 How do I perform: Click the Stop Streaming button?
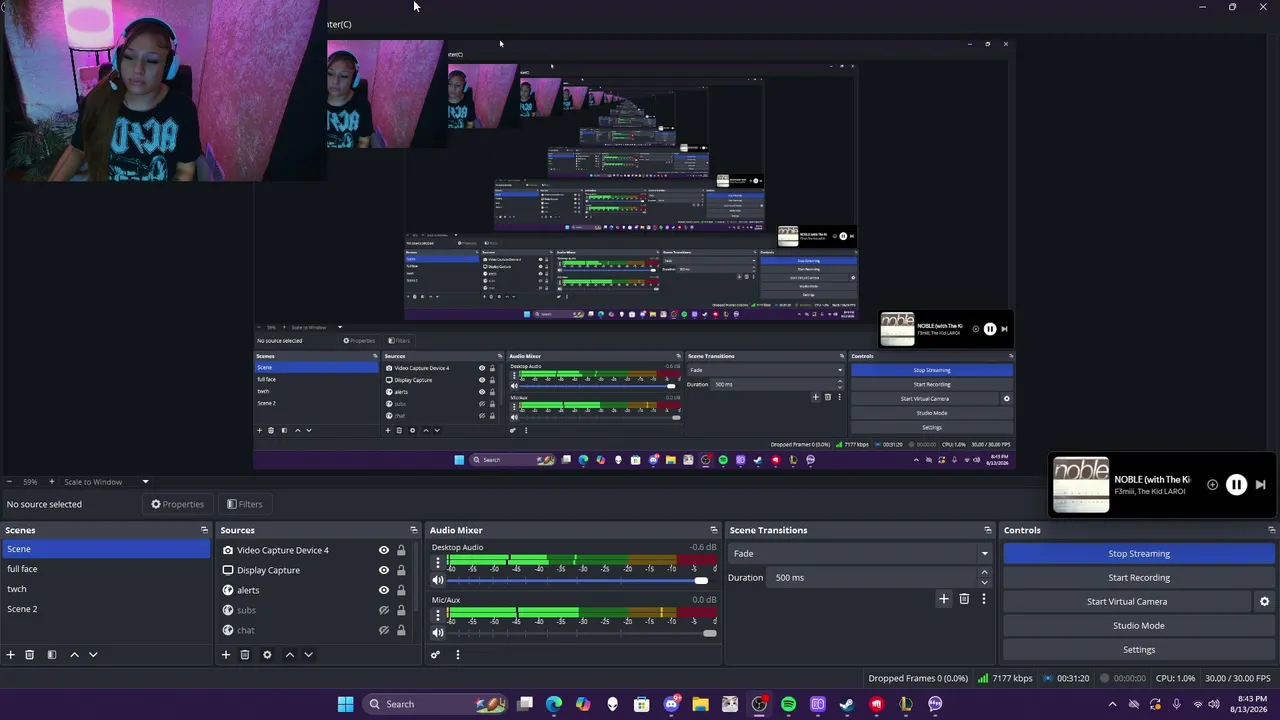pos(1139,554)
